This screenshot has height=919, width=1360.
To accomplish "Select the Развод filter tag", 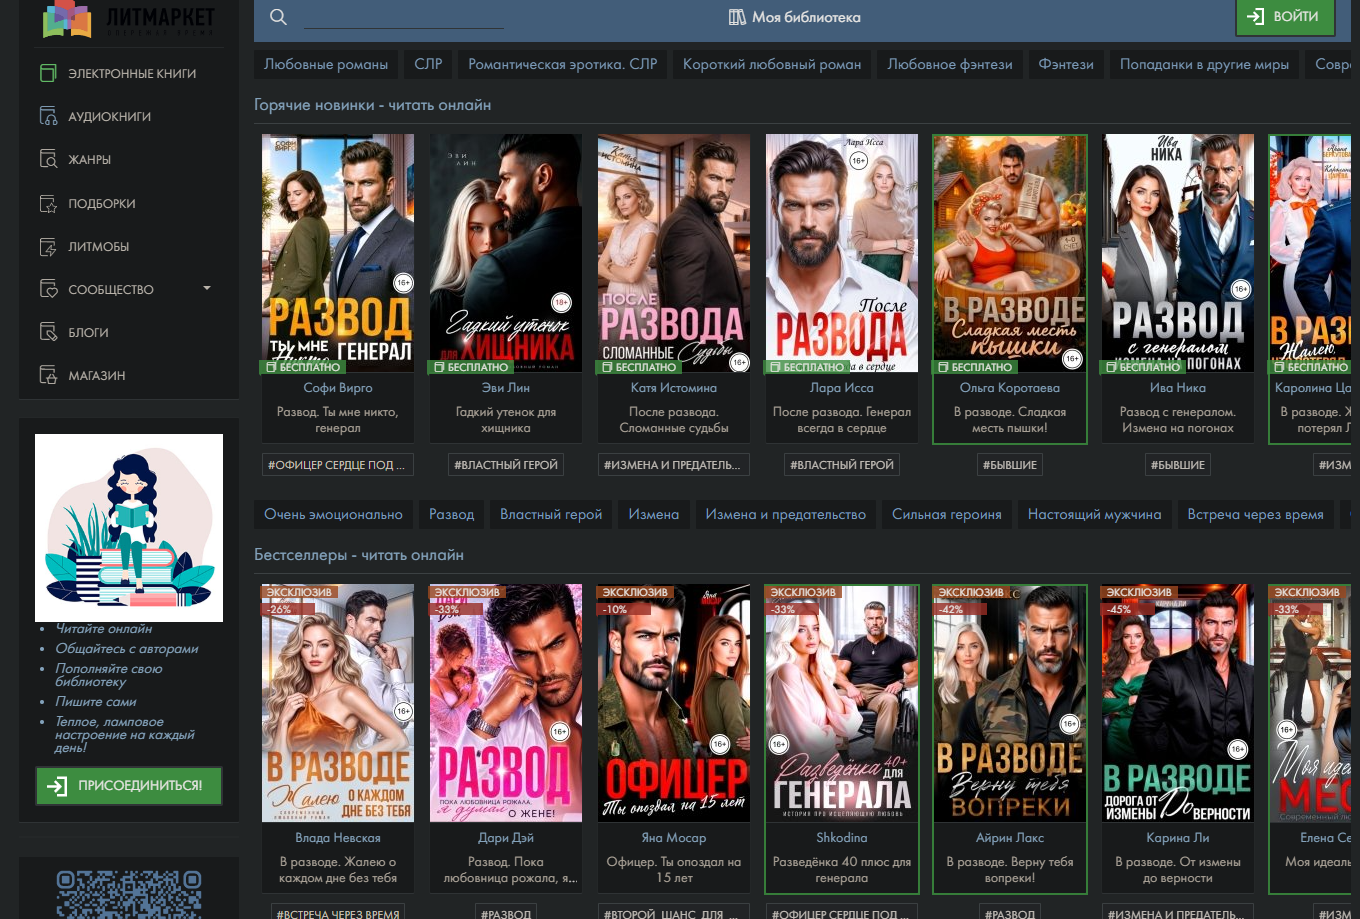I will point(452,514).
